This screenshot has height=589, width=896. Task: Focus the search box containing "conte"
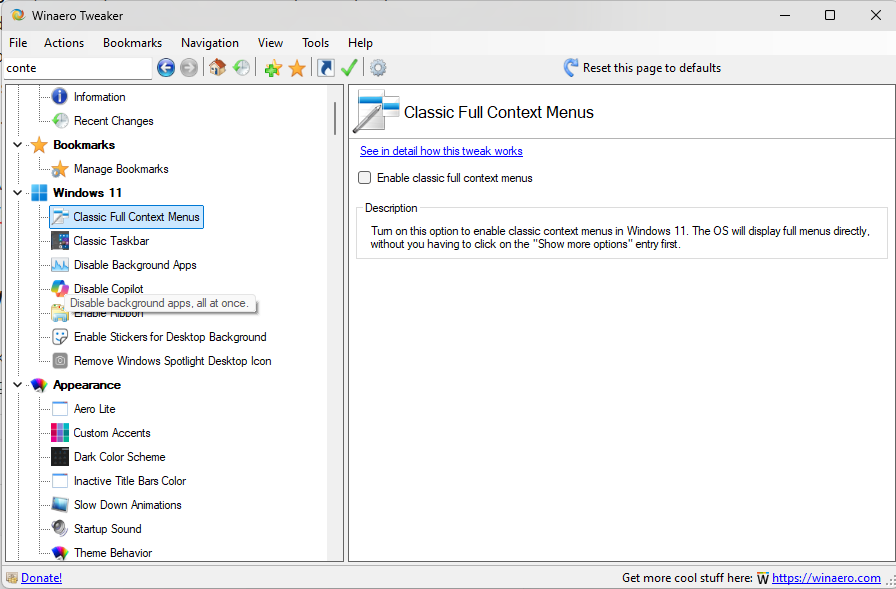78,68
